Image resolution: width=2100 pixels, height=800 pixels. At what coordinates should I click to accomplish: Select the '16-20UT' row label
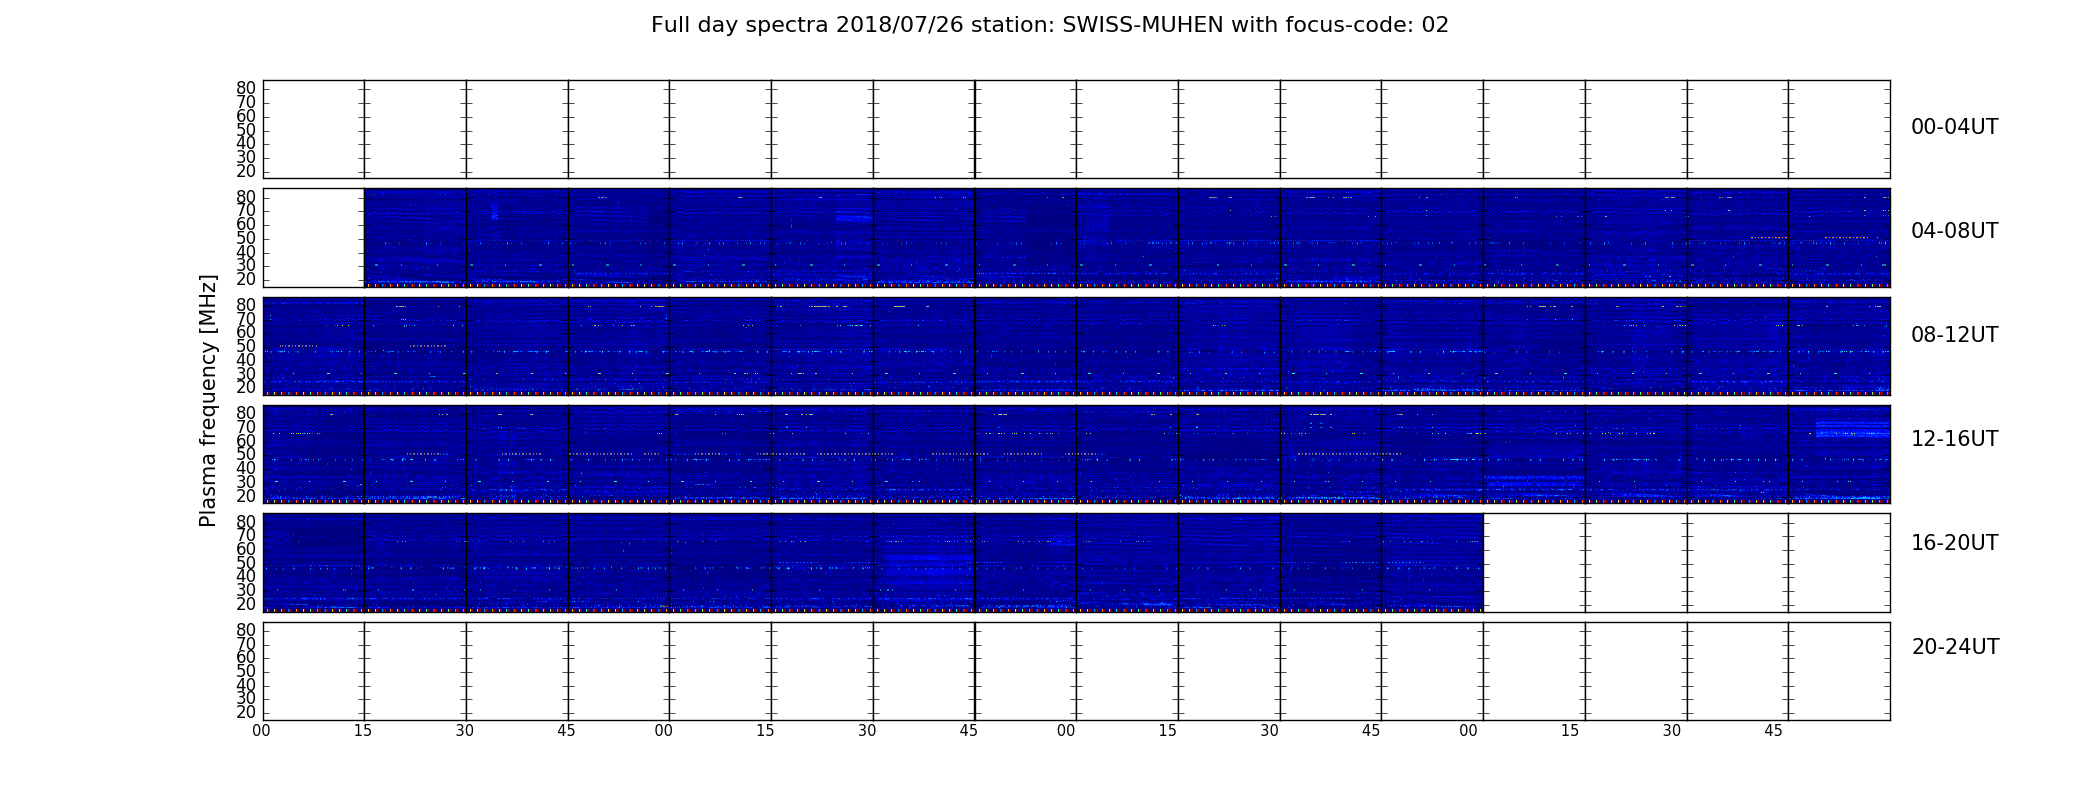tap(1954, 543)
